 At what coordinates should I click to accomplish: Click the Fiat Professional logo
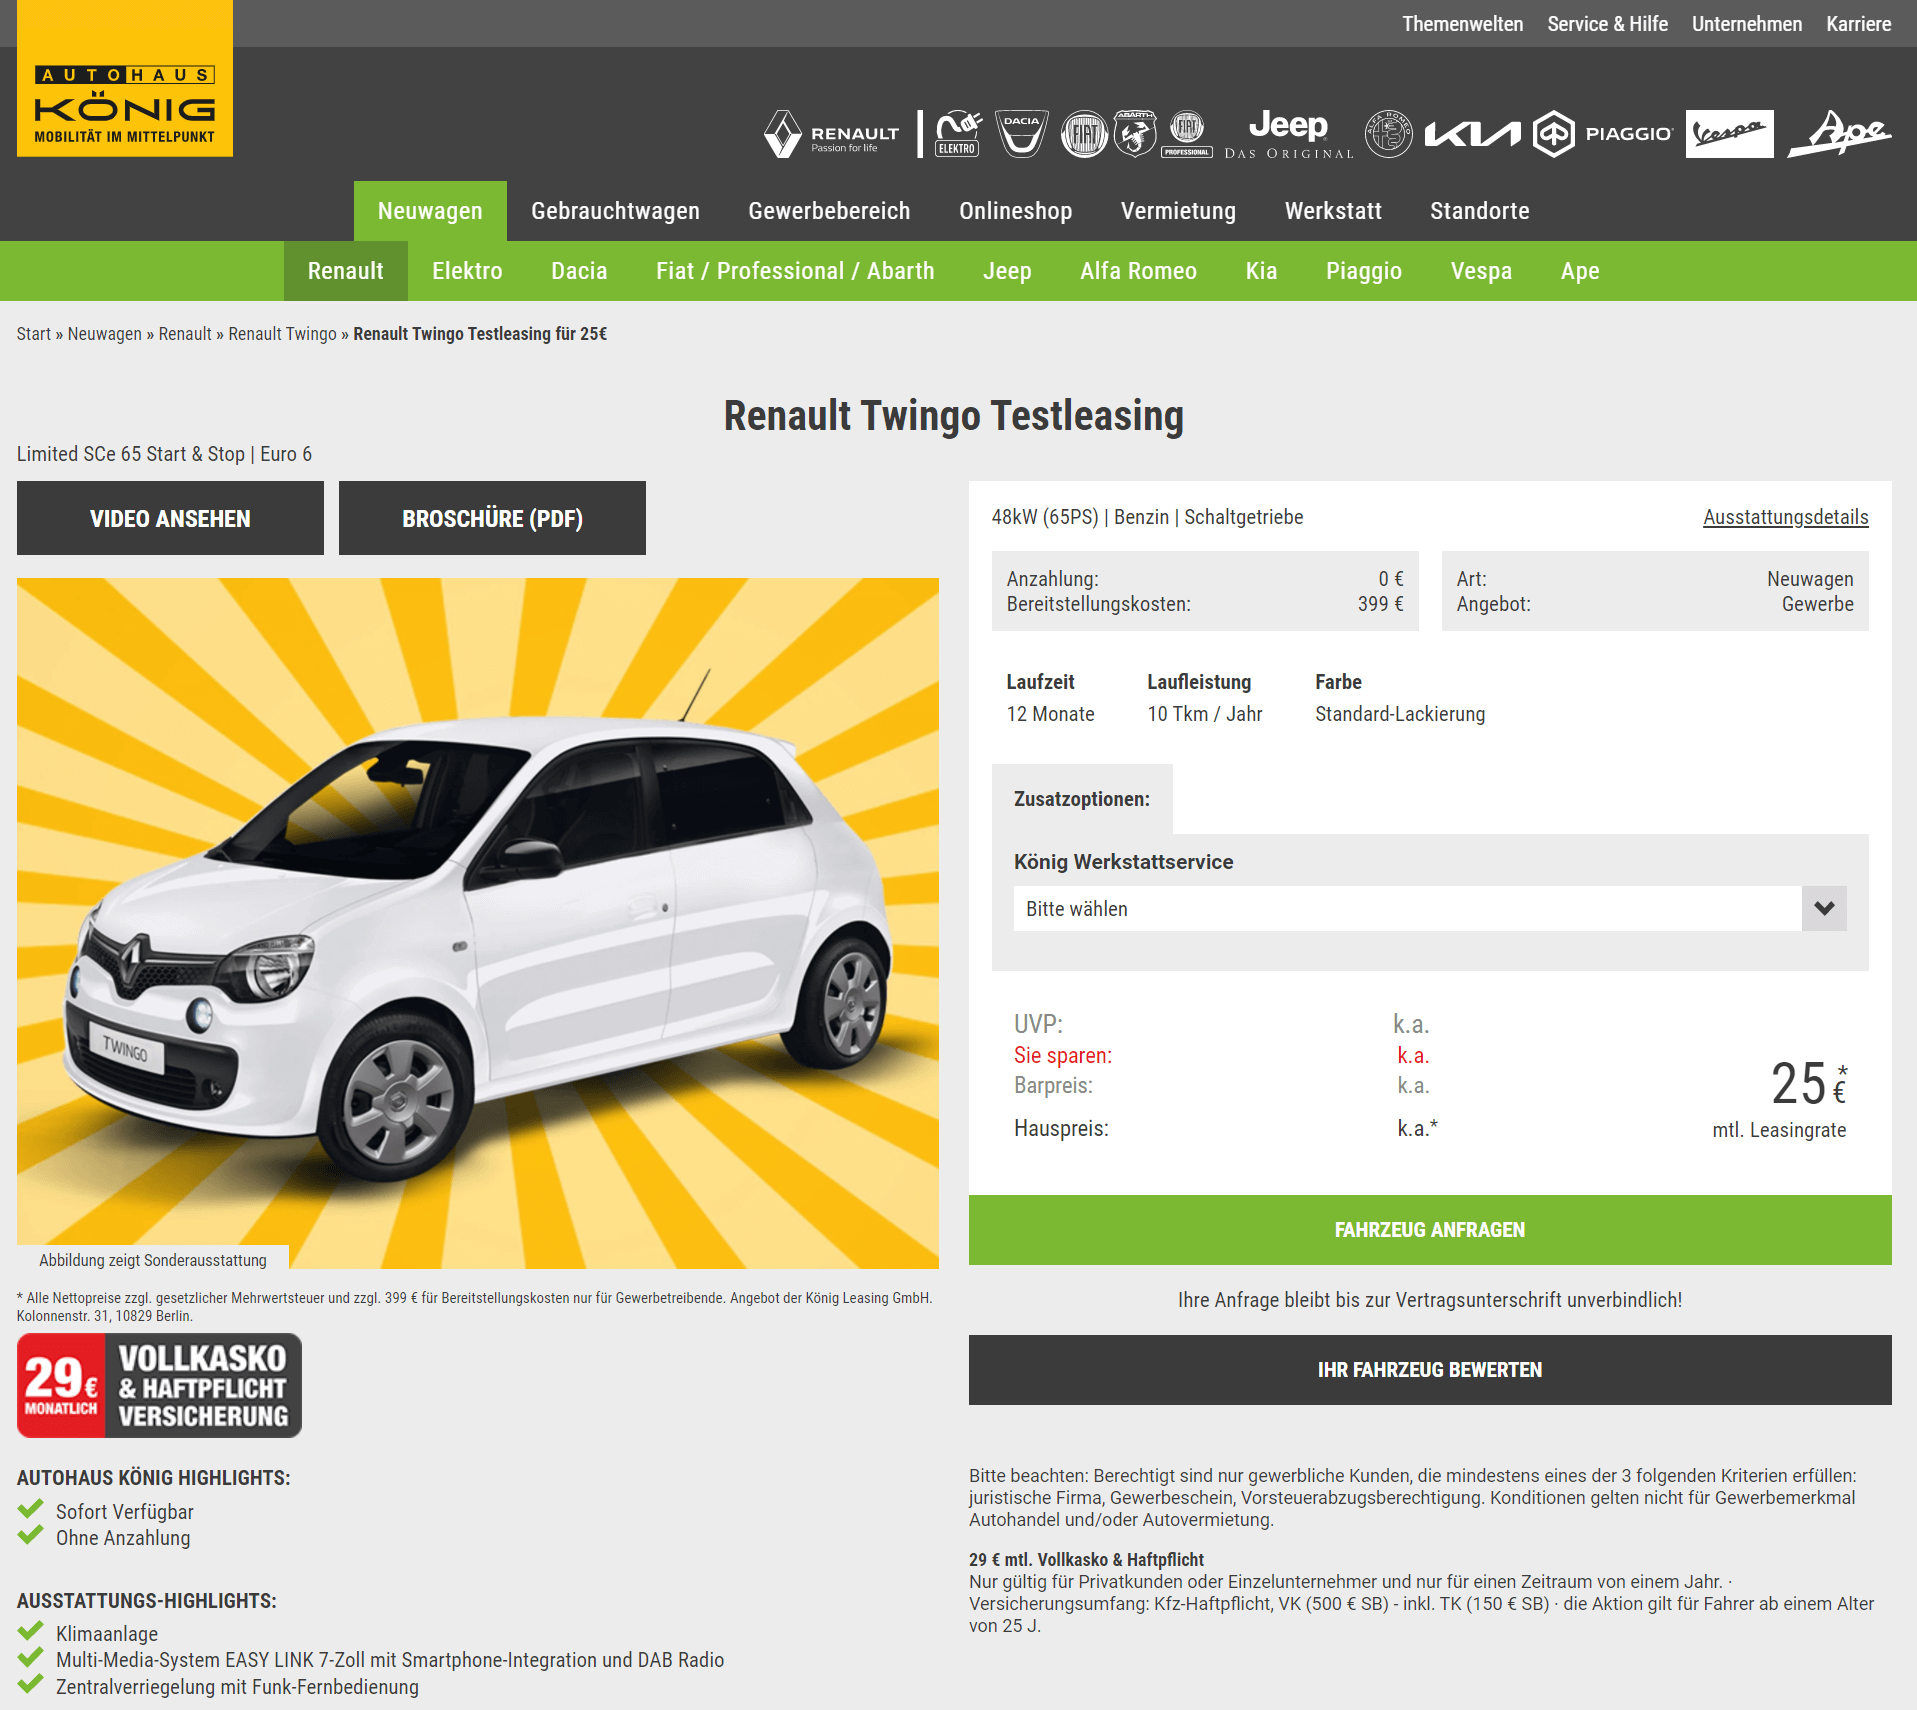point(1187,134)
